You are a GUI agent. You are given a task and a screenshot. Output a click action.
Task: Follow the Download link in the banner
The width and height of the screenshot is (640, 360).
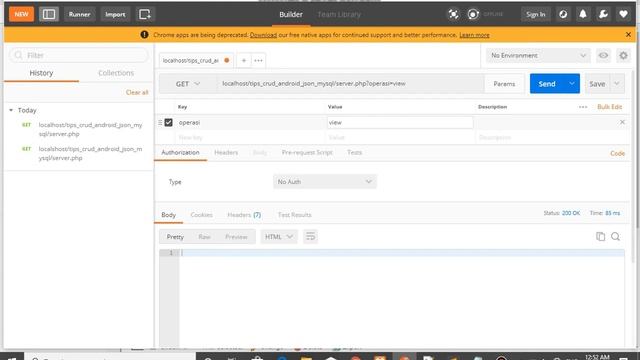click(263, 35)
